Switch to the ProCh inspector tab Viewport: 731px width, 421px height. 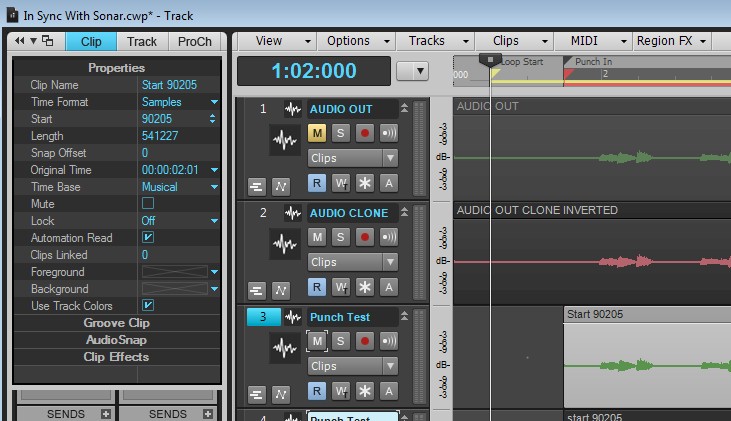[195, 41]
